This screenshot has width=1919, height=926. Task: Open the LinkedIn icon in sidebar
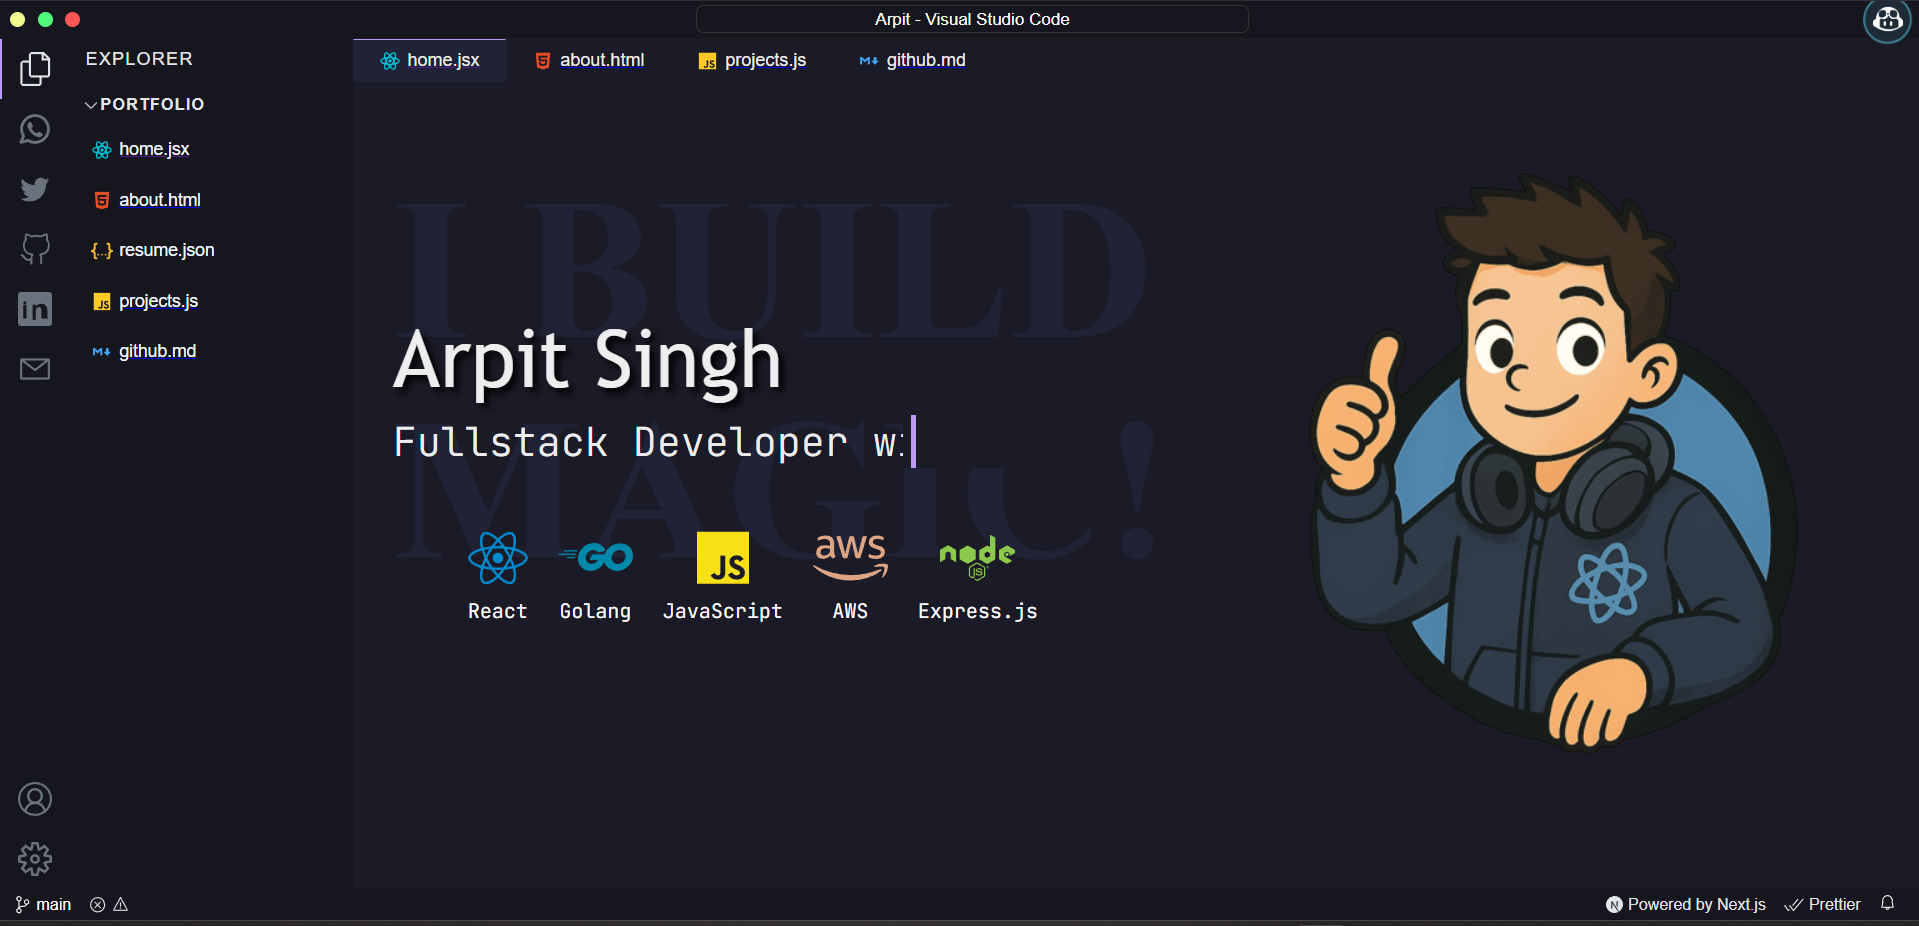pos(35,309)
